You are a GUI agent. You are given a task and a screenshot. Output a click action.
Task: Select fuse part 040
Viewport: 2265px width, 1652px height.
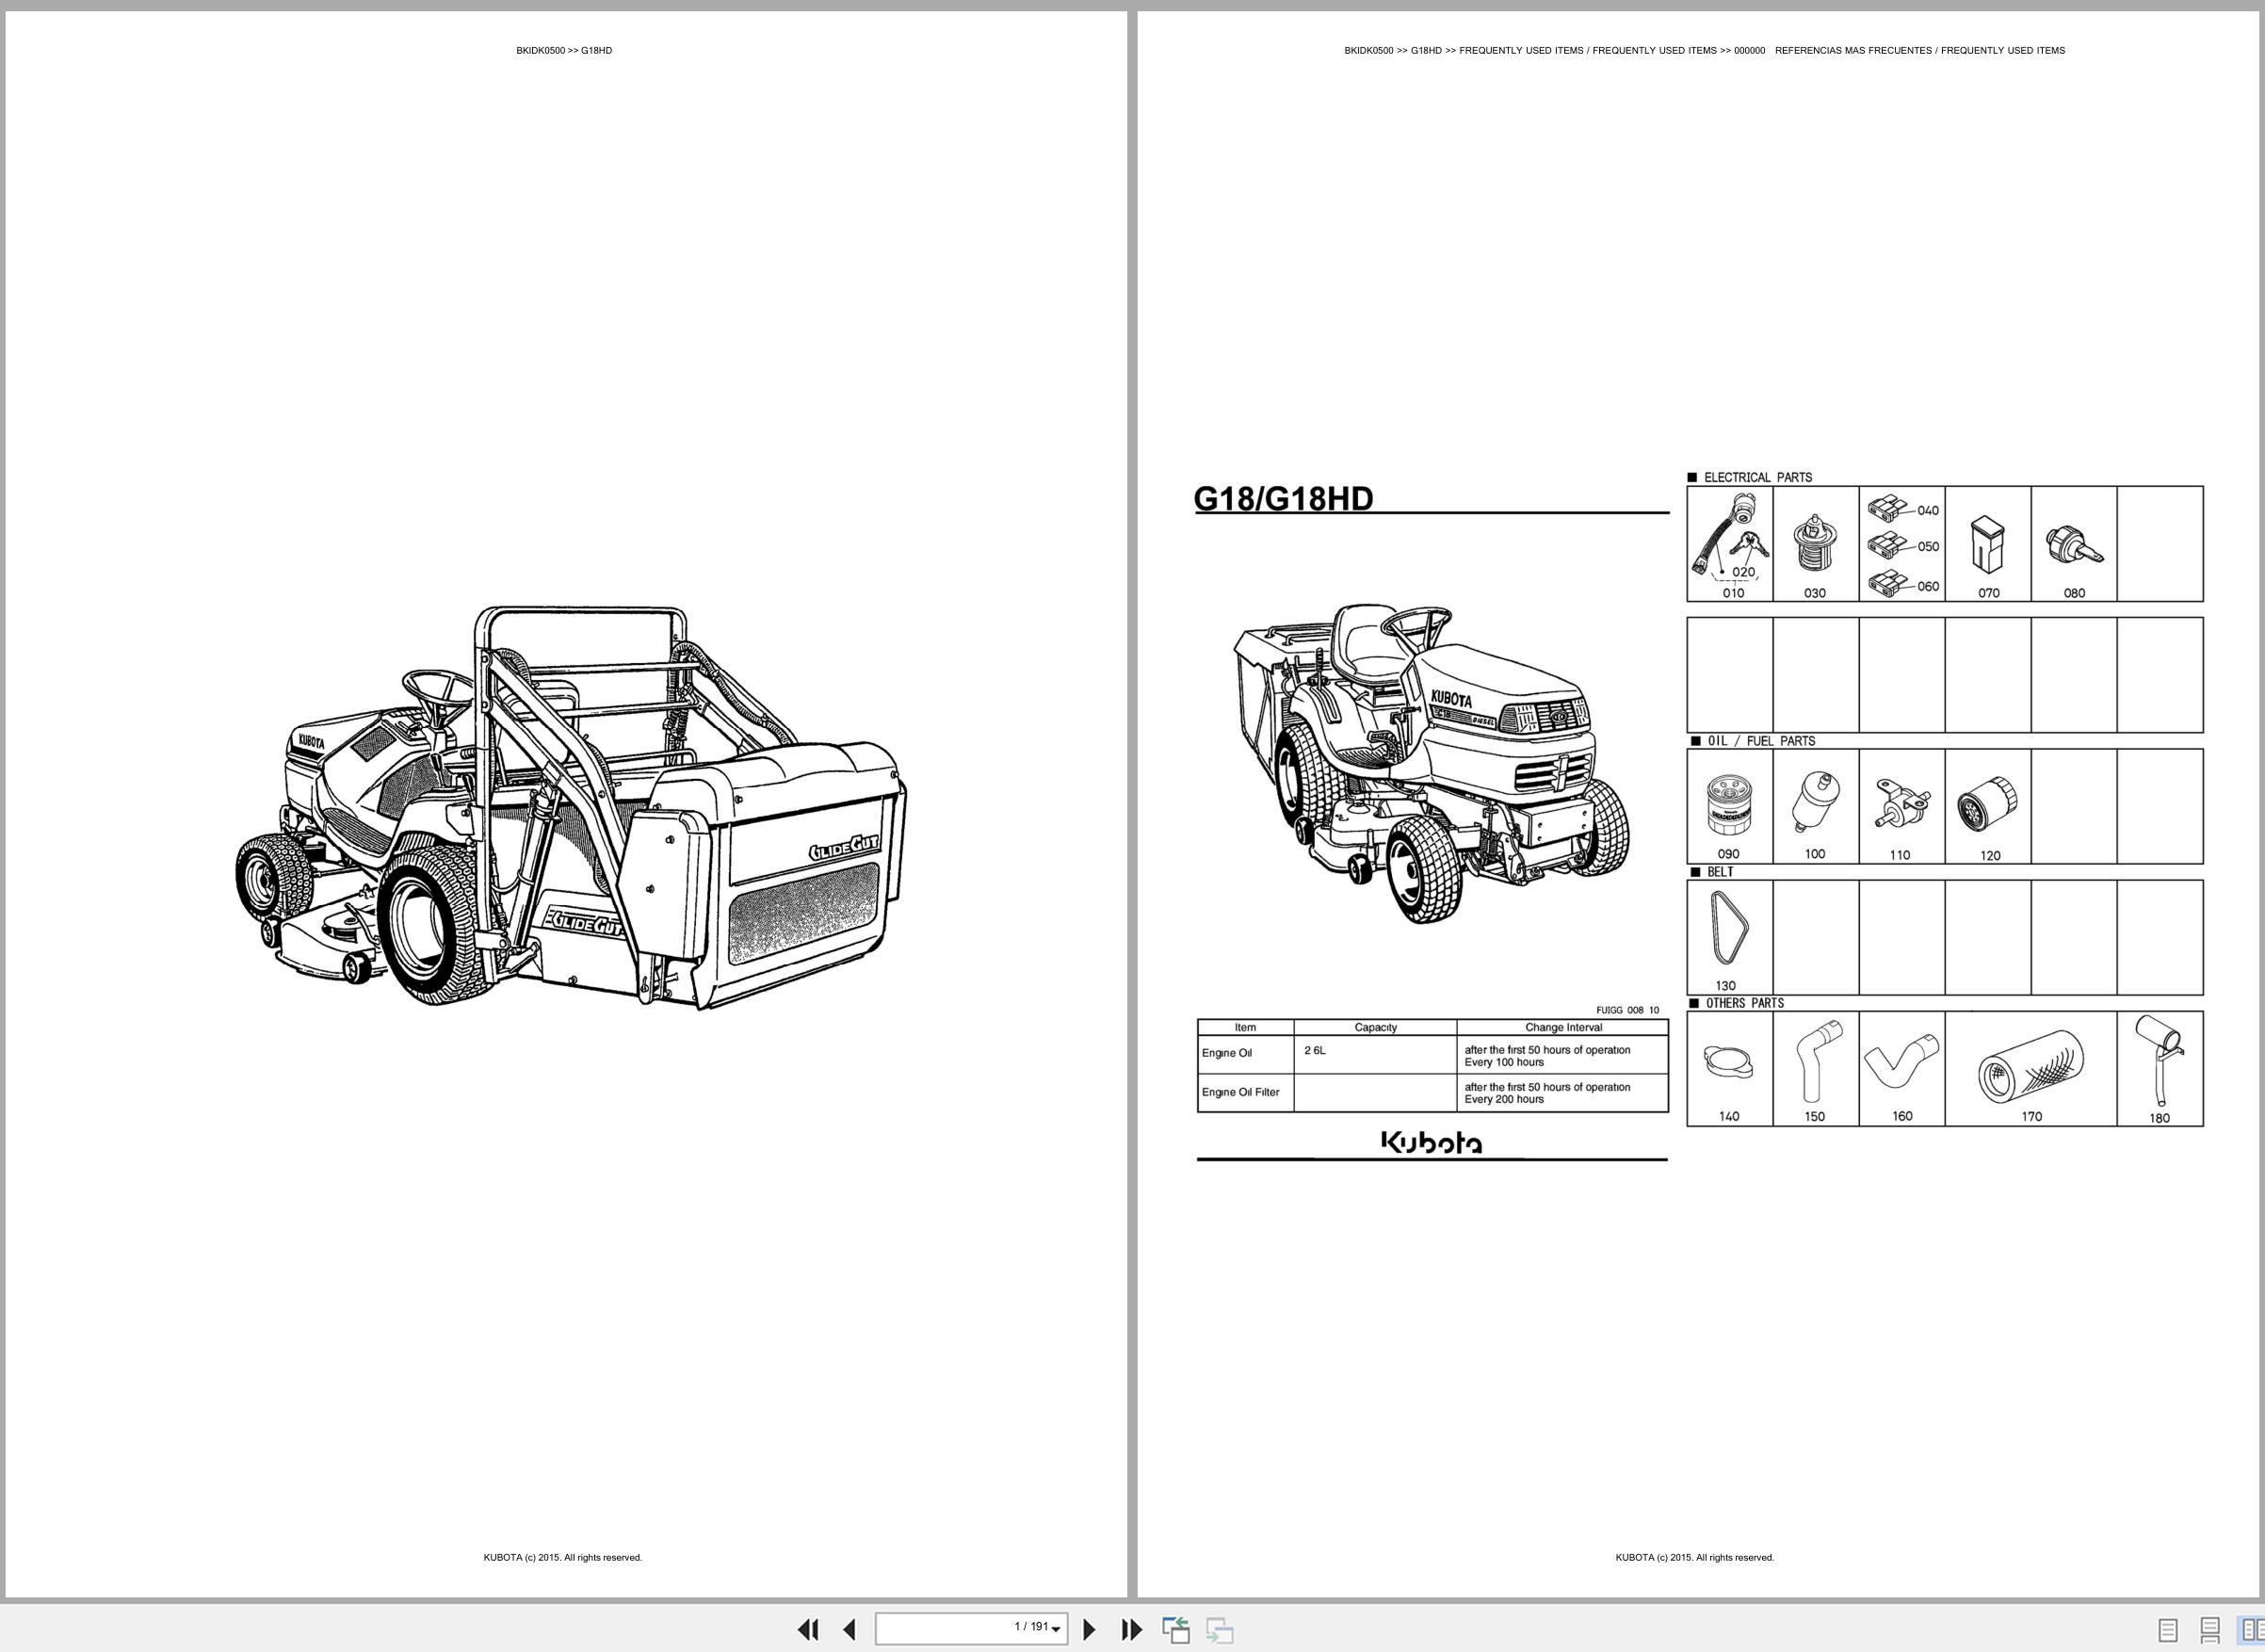[x=1902, y=509]
